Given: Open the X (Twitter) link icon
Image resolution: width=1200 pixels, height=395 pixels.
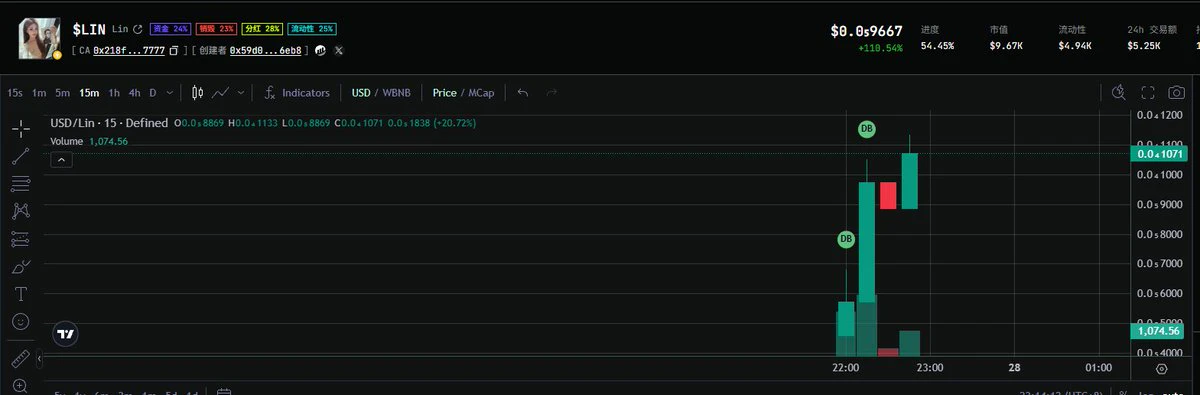Looking at the screenshot, I should pos(338,50).
